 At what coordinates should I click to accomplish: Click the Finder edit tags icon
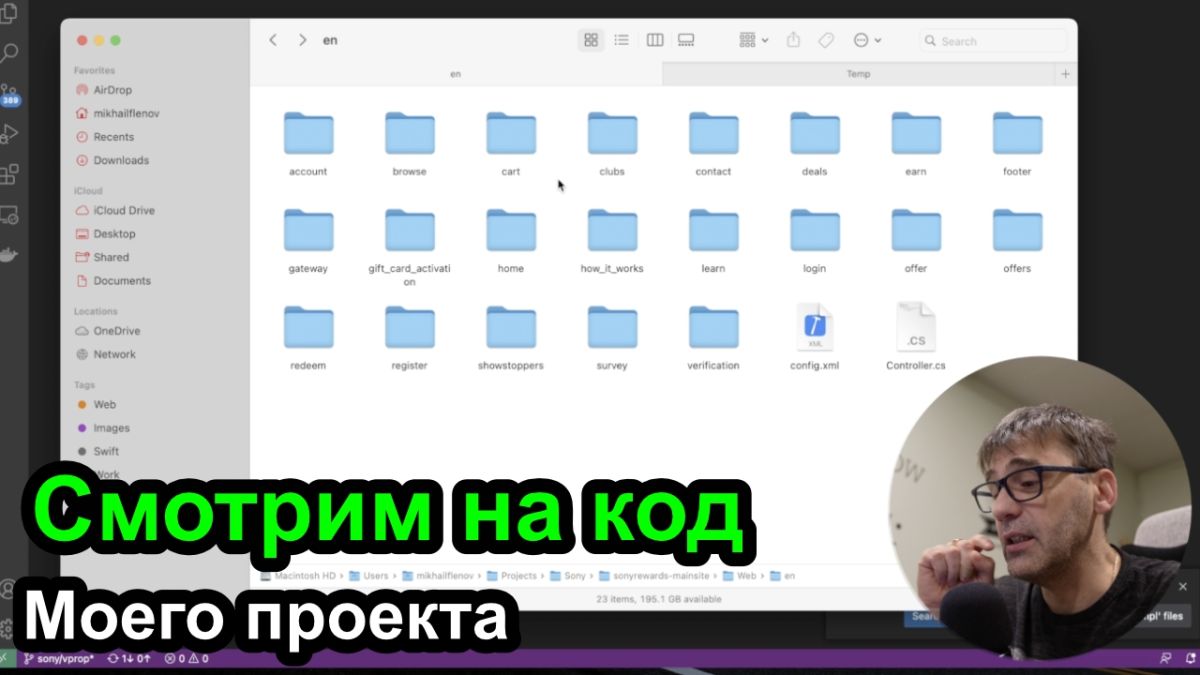[x=826, y=40]
